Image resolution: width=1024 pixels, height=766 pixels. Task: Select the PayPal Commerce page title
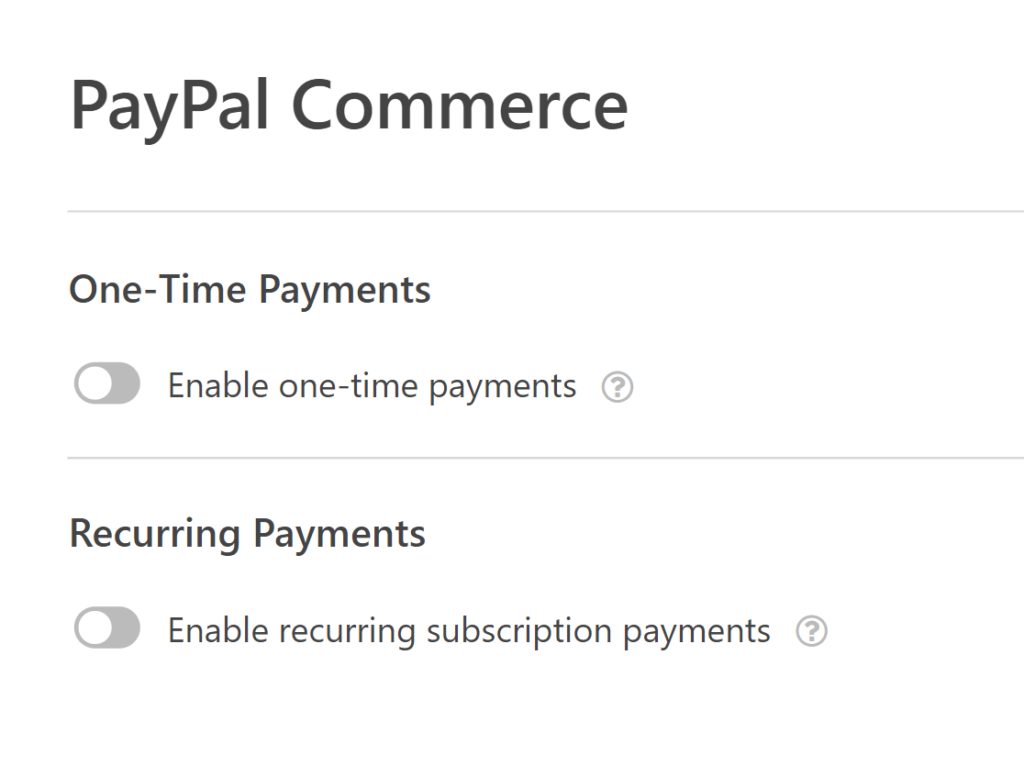point(348,103)
